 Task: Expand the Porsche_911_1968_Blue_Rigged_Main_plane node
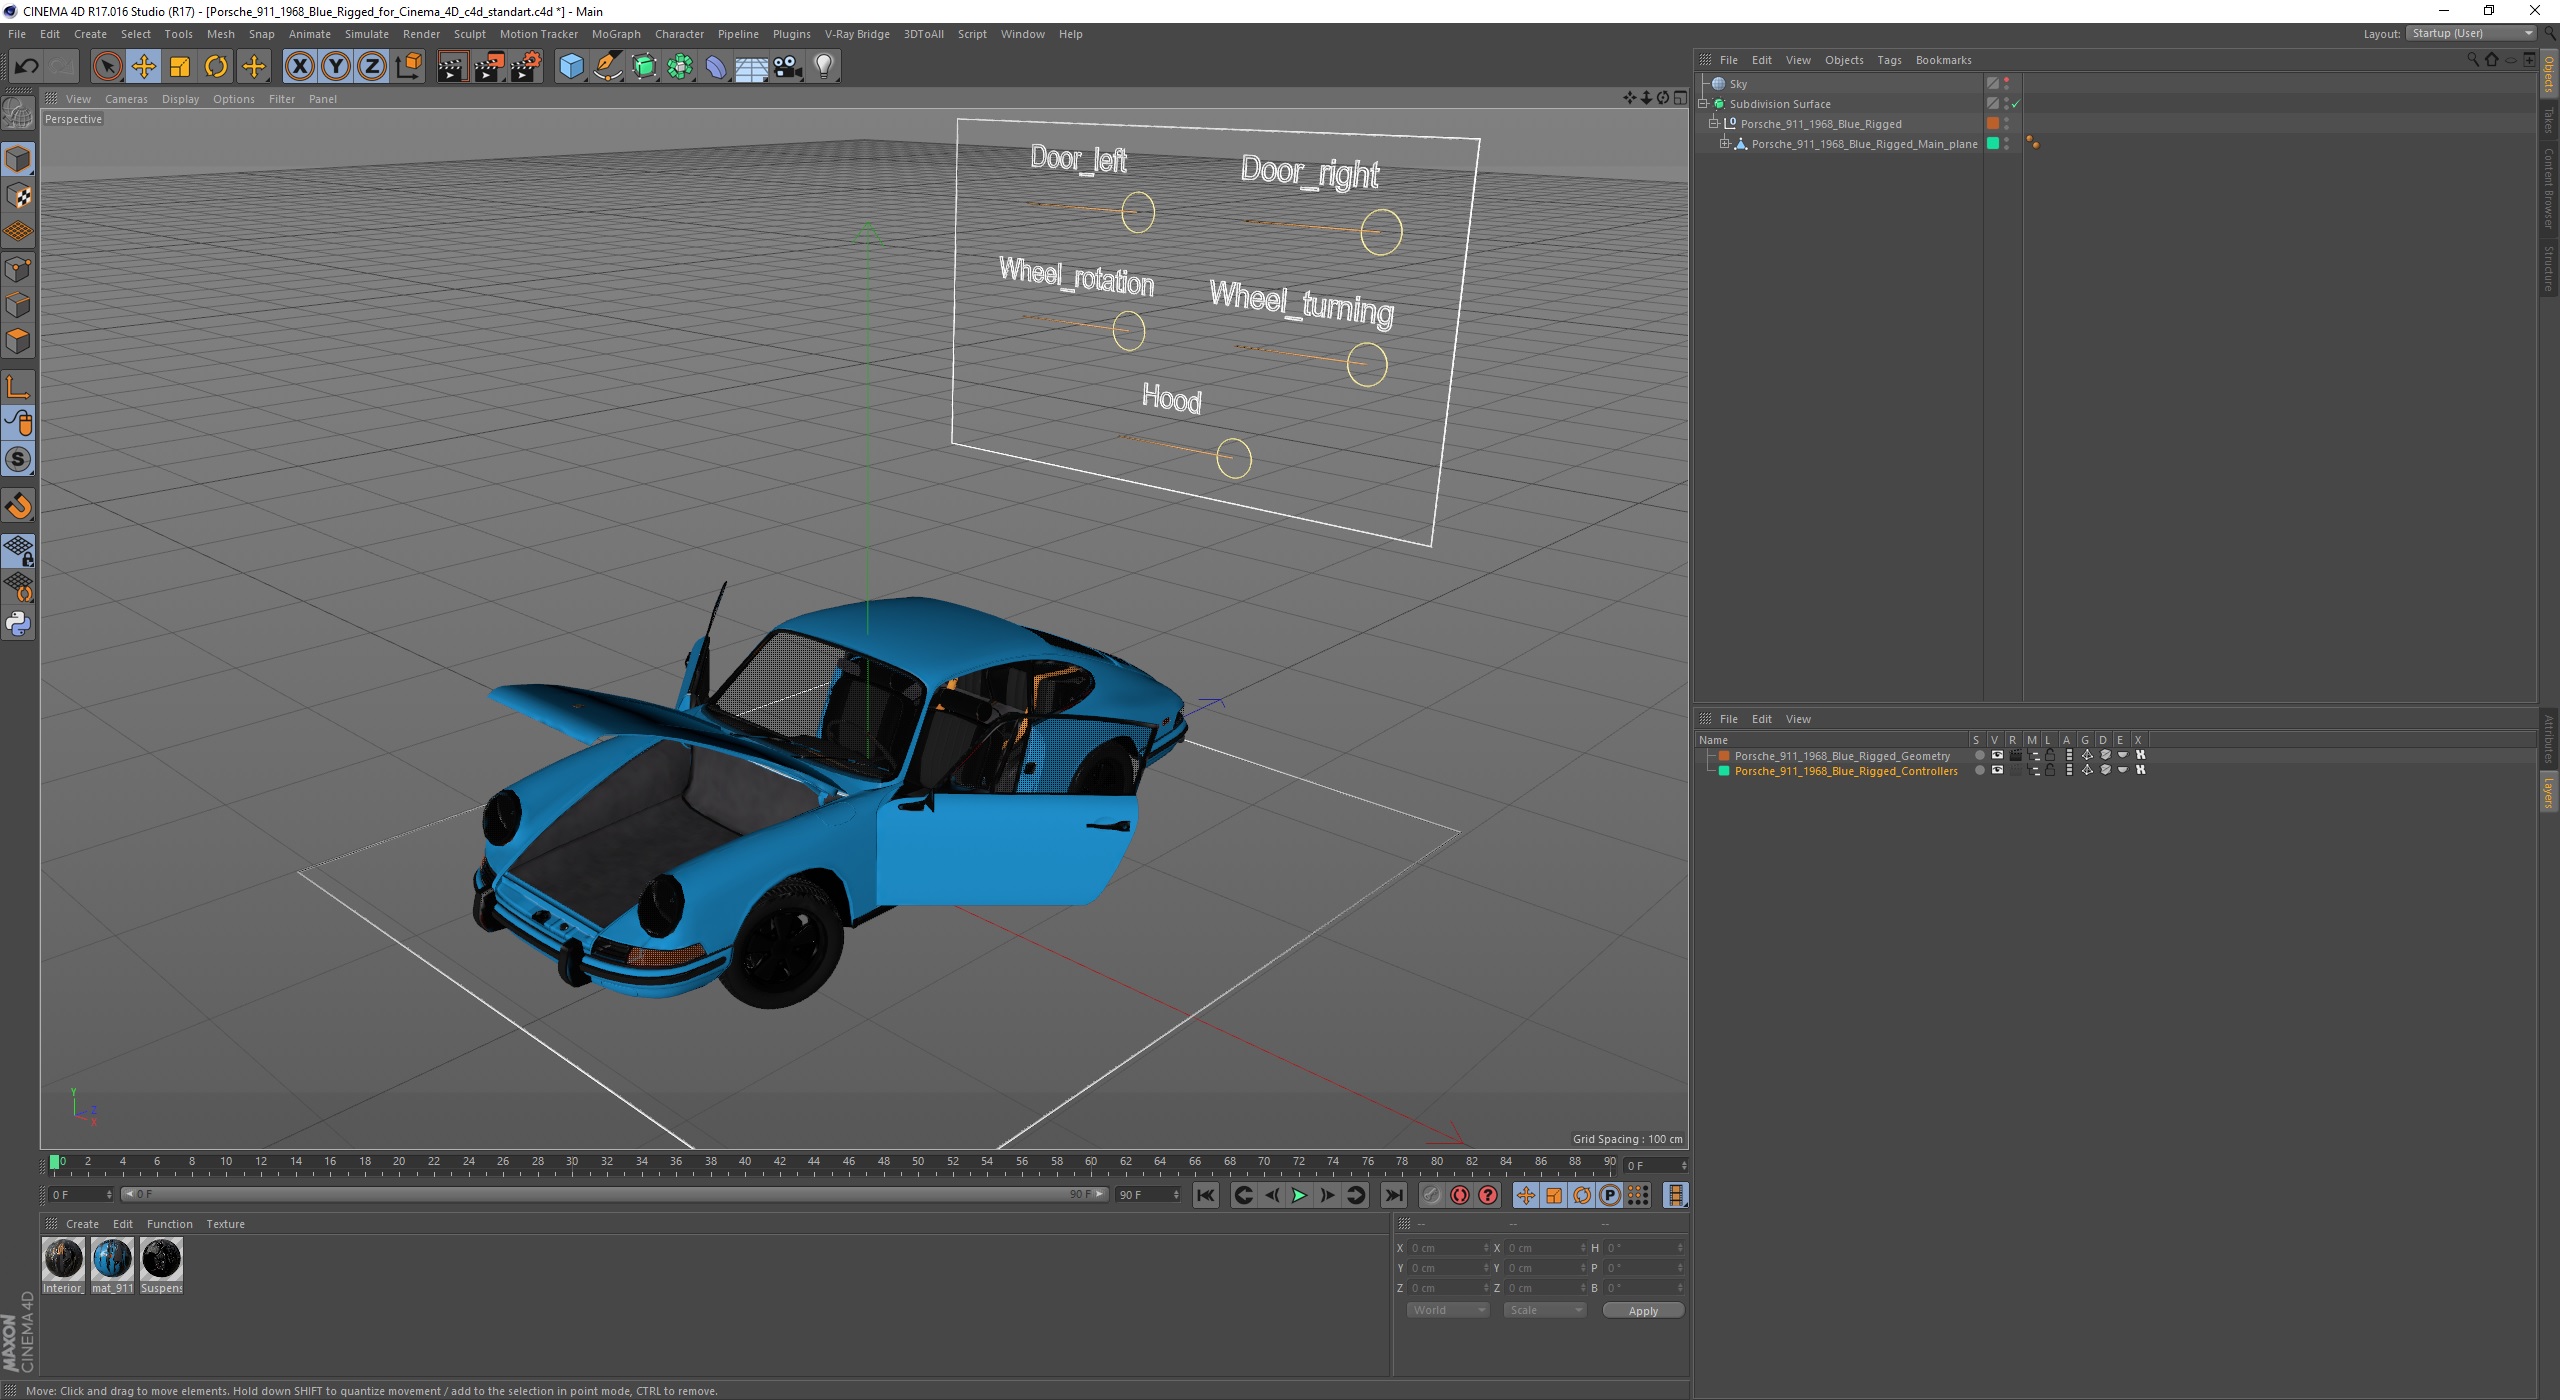1725,144
